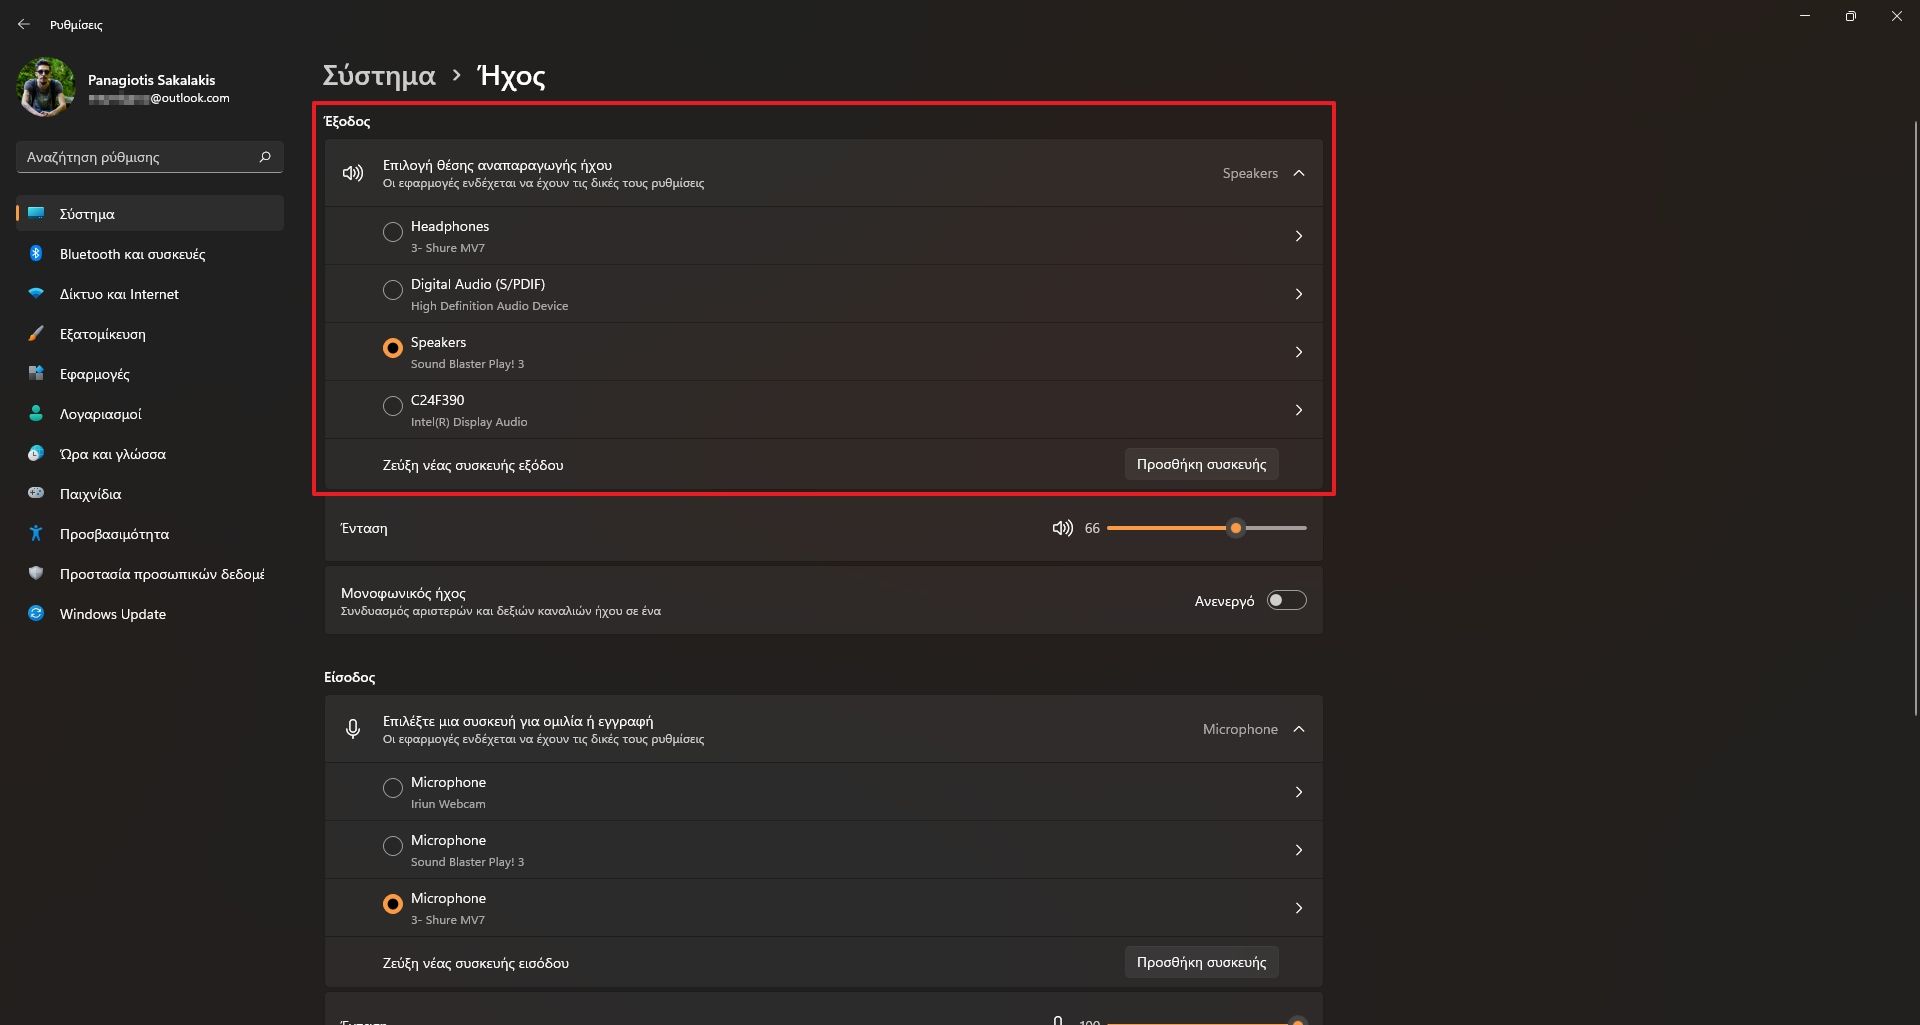Select Digital Audio (S/PDIF) output device
1920x1025 pixels.
[x=393, y=290]
